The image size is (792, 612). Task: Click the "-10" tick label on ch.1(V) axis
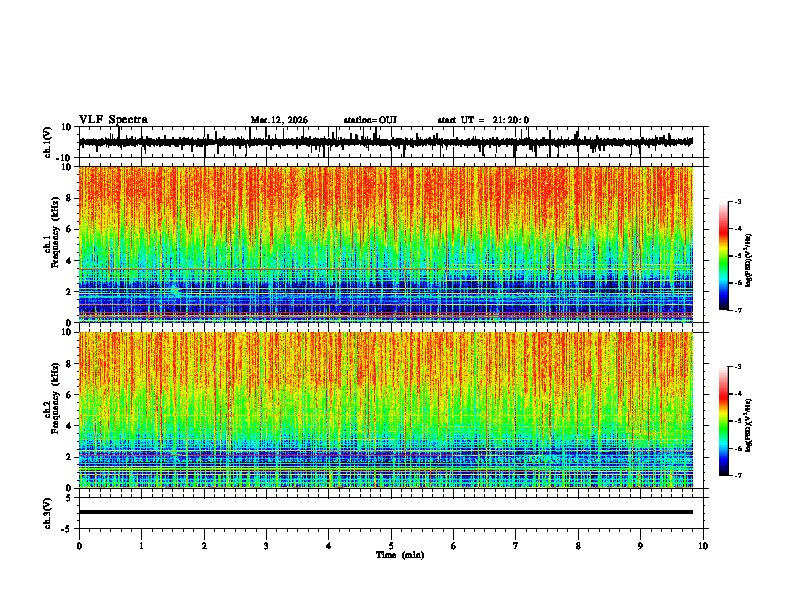(x=65, y=158)
